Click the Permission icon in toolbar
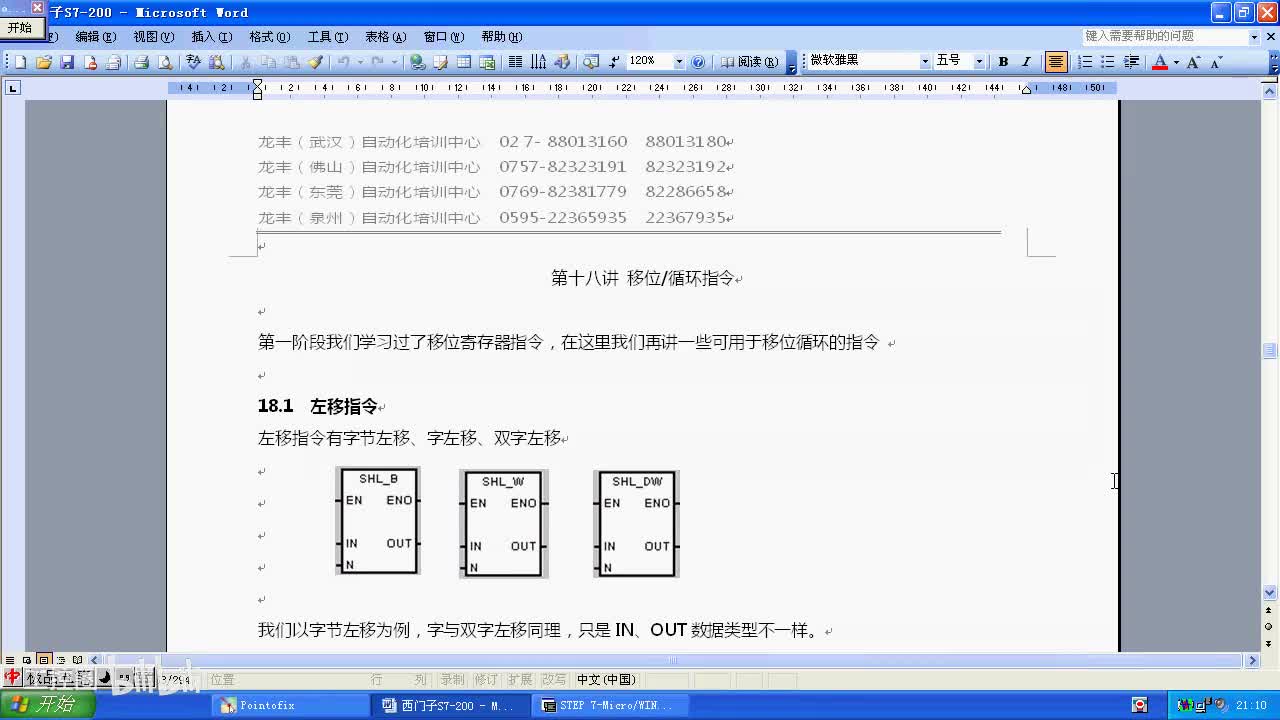The image size is (1280, 720). 90,62
